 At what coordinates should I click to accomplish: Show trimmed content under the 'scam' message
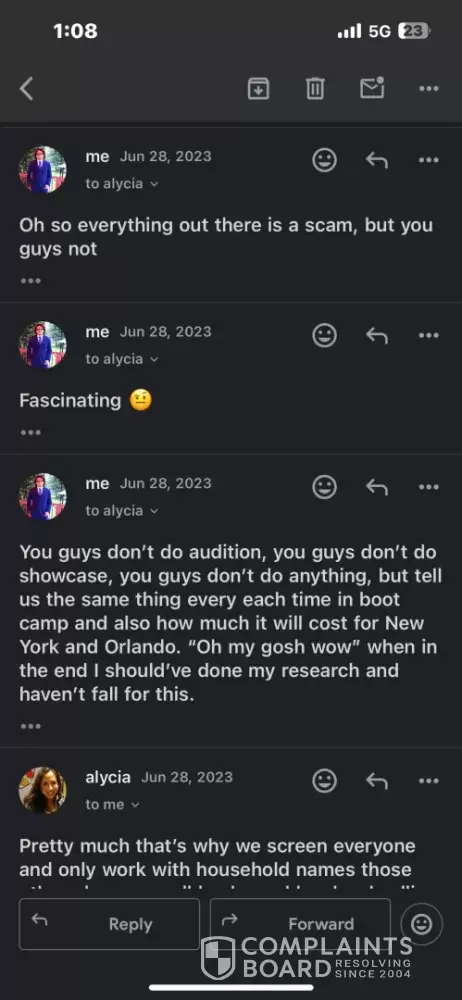tap(31, 281)
